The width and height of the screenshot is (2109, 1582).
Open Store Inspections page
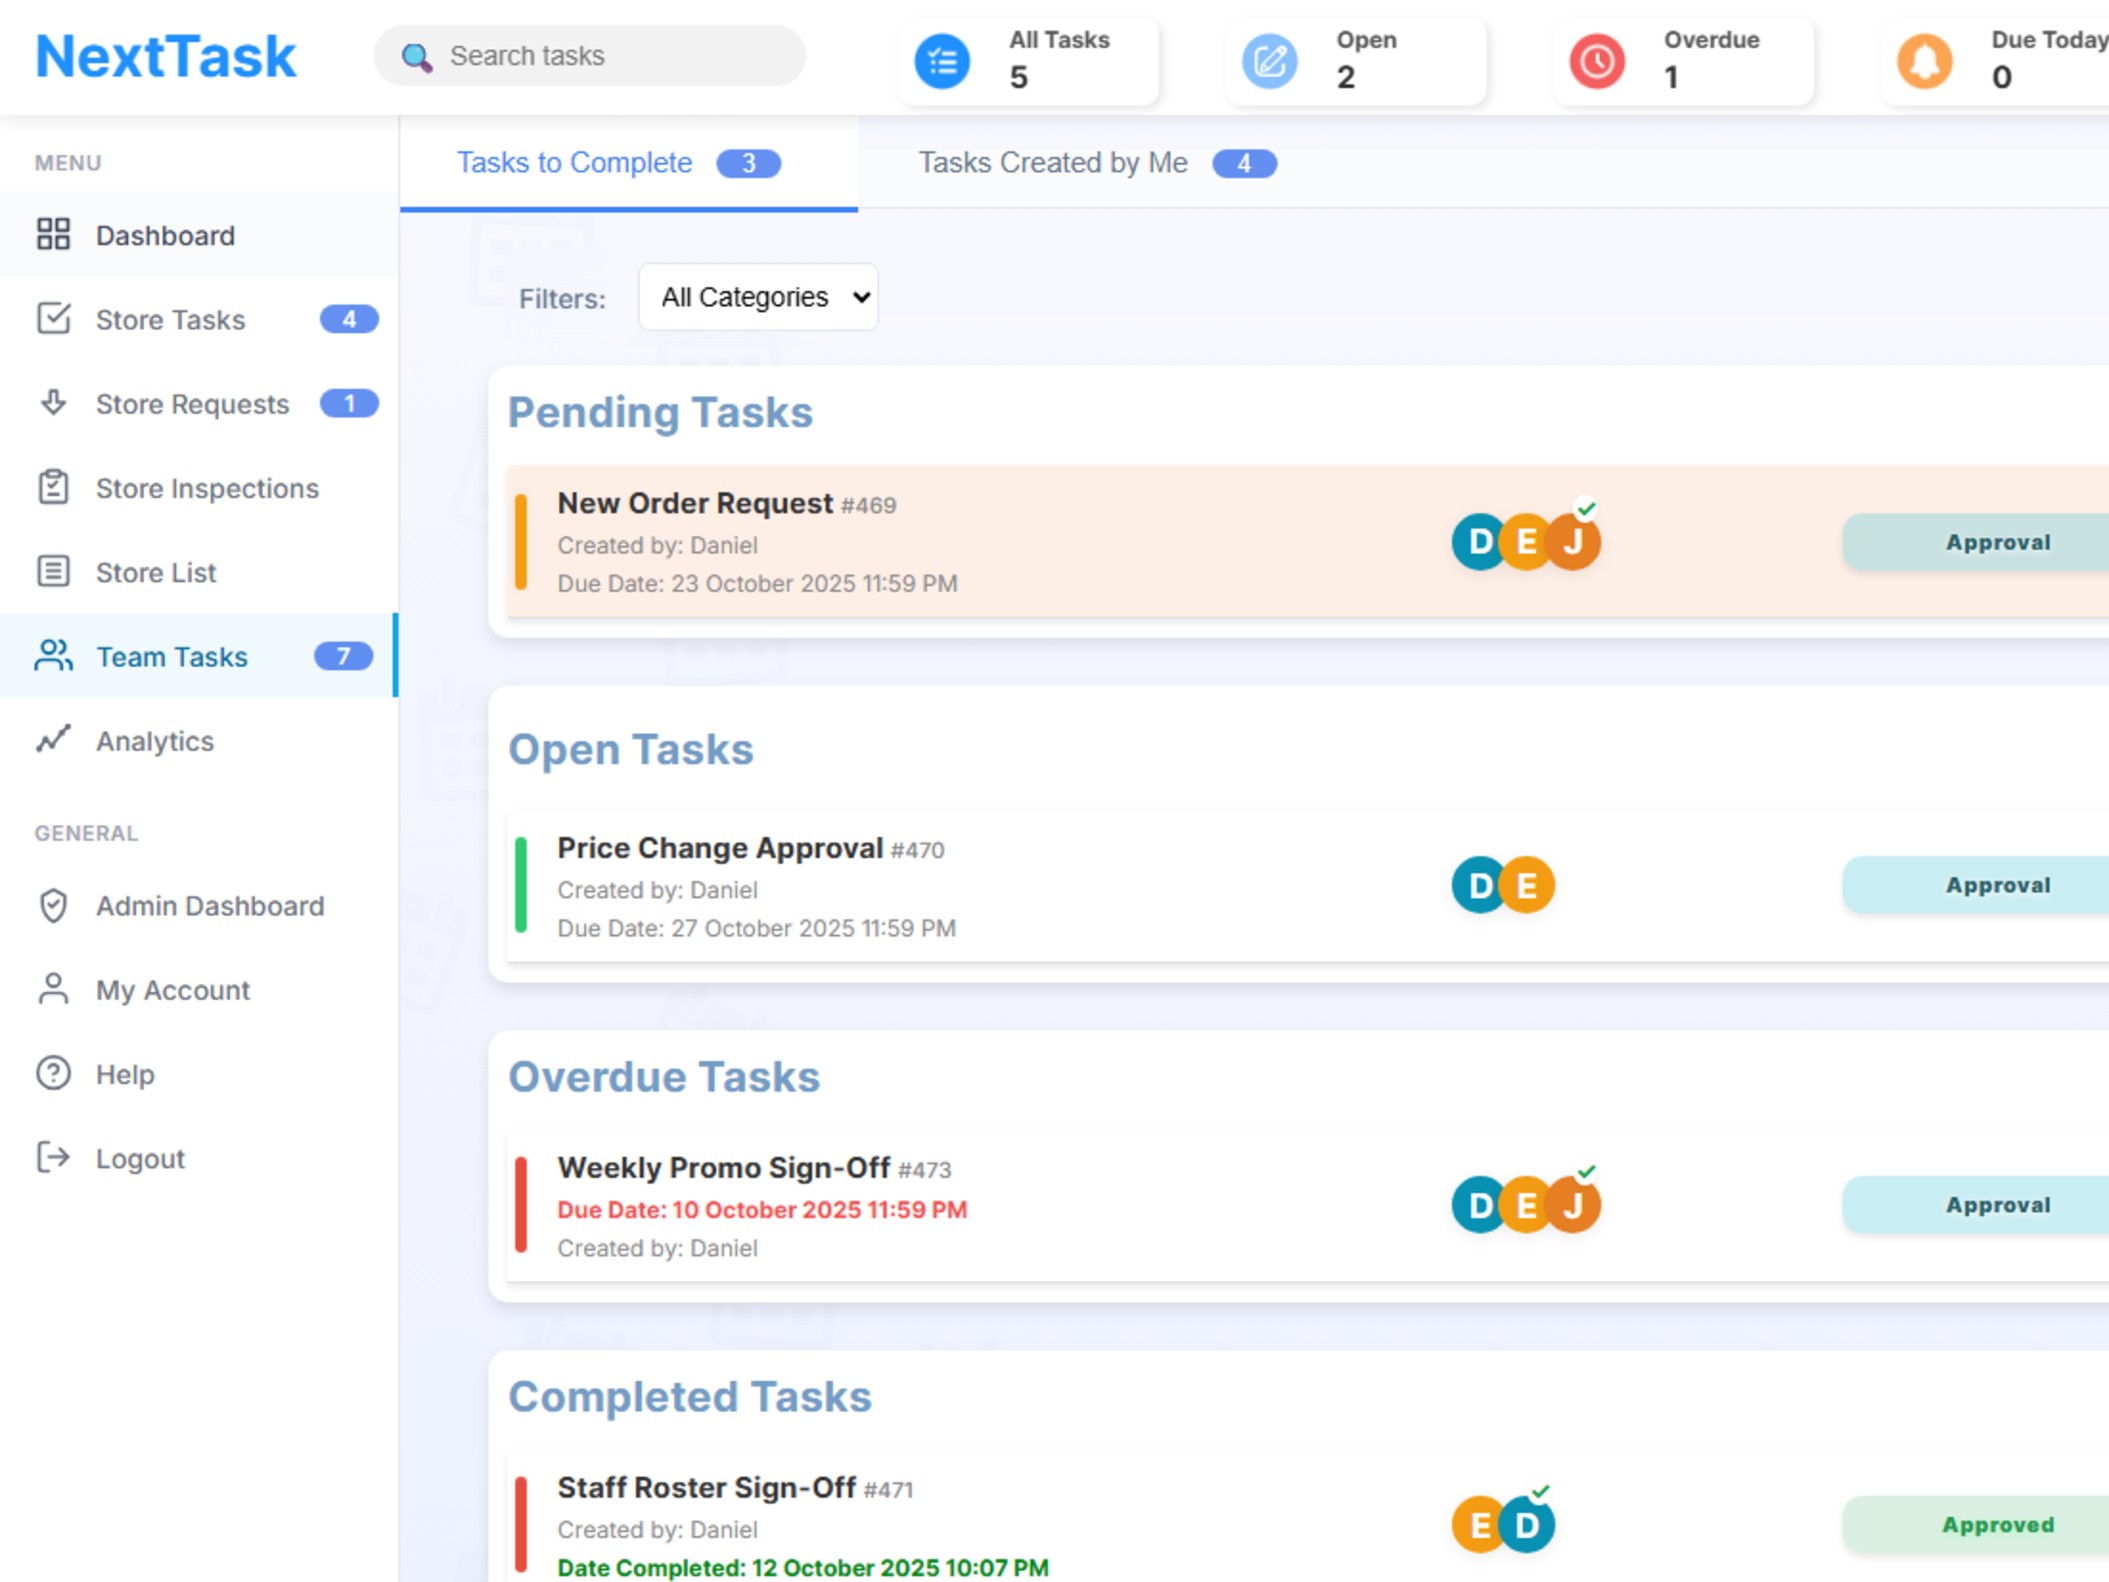[x=199, y=488]
